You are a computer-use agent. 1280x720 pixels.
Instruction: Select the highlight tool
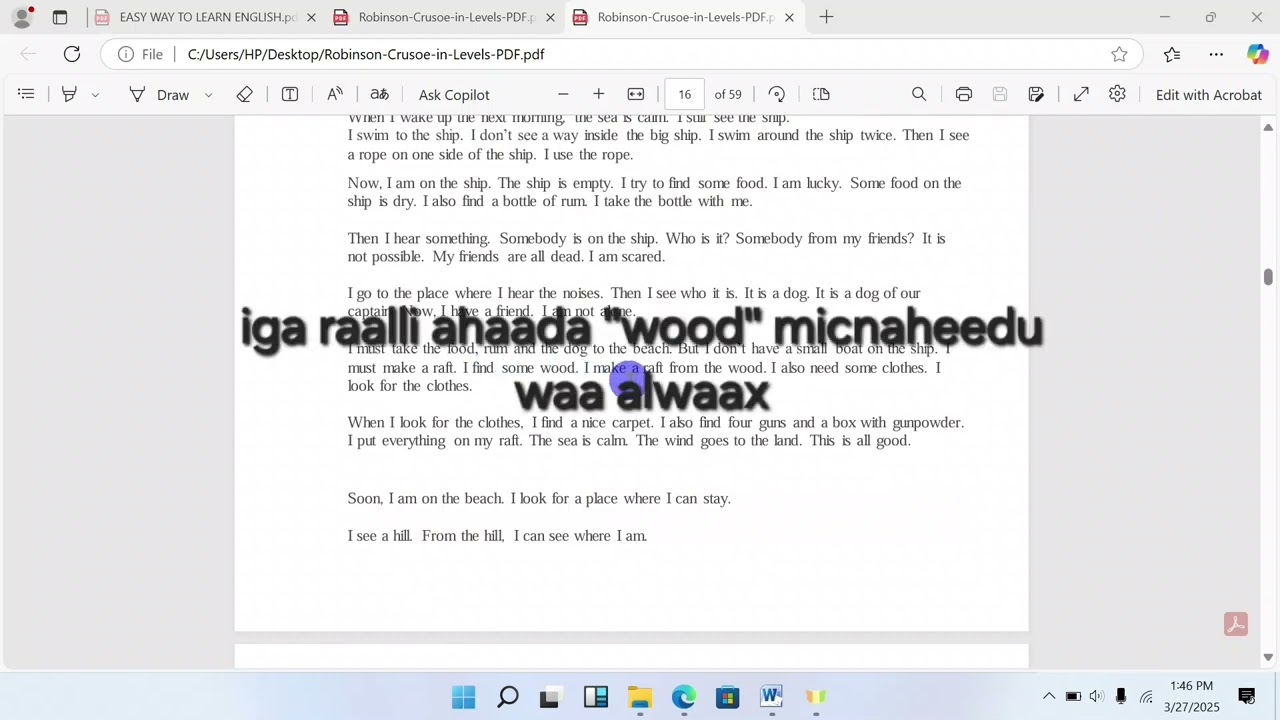tap(69, 94)
